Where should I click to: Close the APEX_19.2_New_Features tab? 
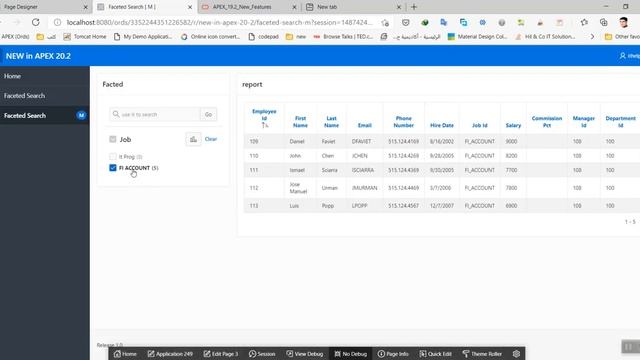click(x=294, y=7)
